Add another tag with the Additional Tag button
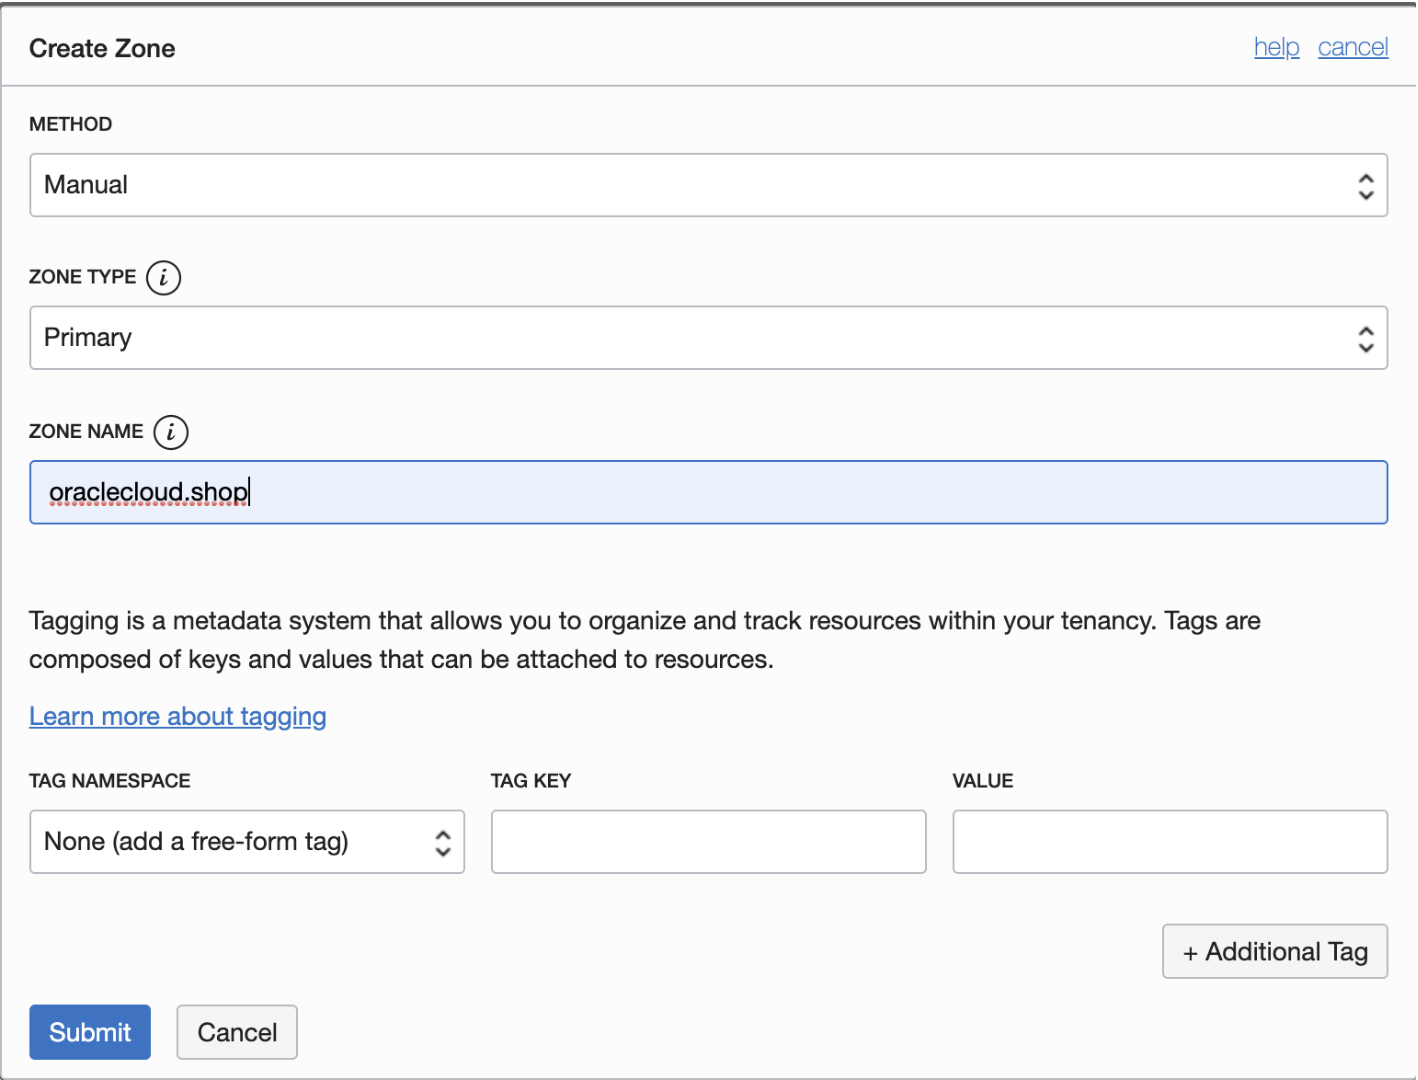1418x1080 pixels. (1275, 951)
